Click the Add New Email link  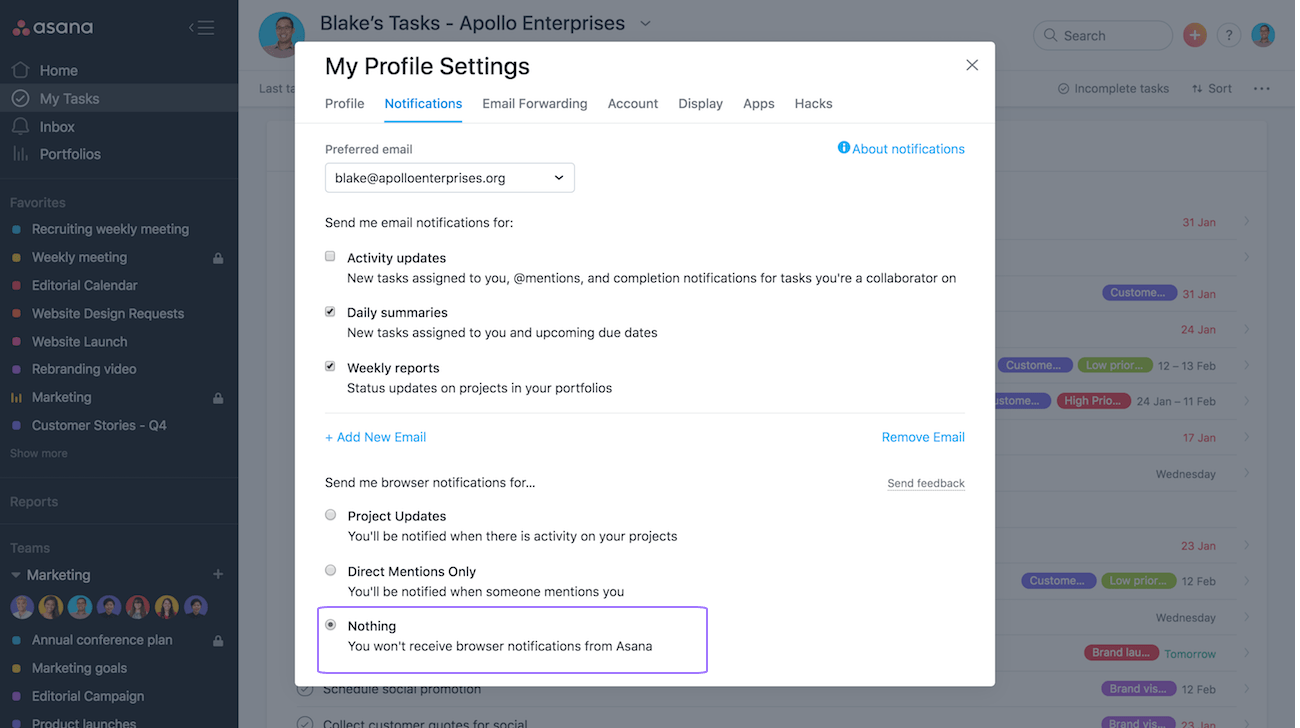[x=376, y=437]
